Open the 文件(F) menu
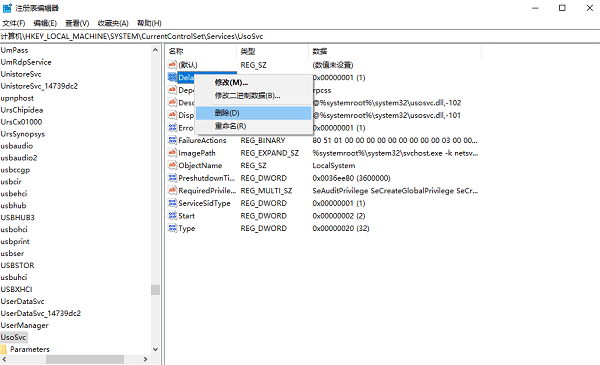The image size is (600, 365). [x=14, y=23]
